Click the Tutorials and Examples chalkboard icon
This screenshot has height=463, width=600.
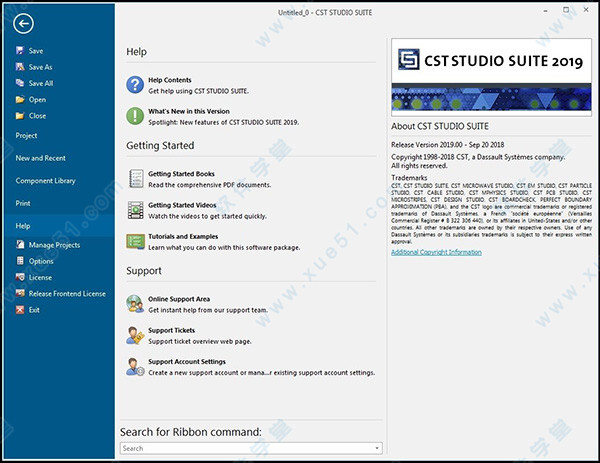tap(135, 241)
